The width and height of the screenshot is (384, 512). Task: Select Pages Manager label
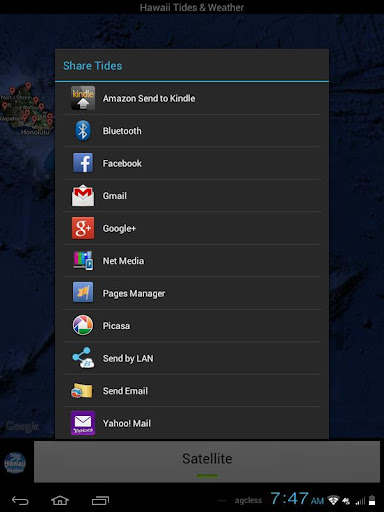click(x=134, y=293)
